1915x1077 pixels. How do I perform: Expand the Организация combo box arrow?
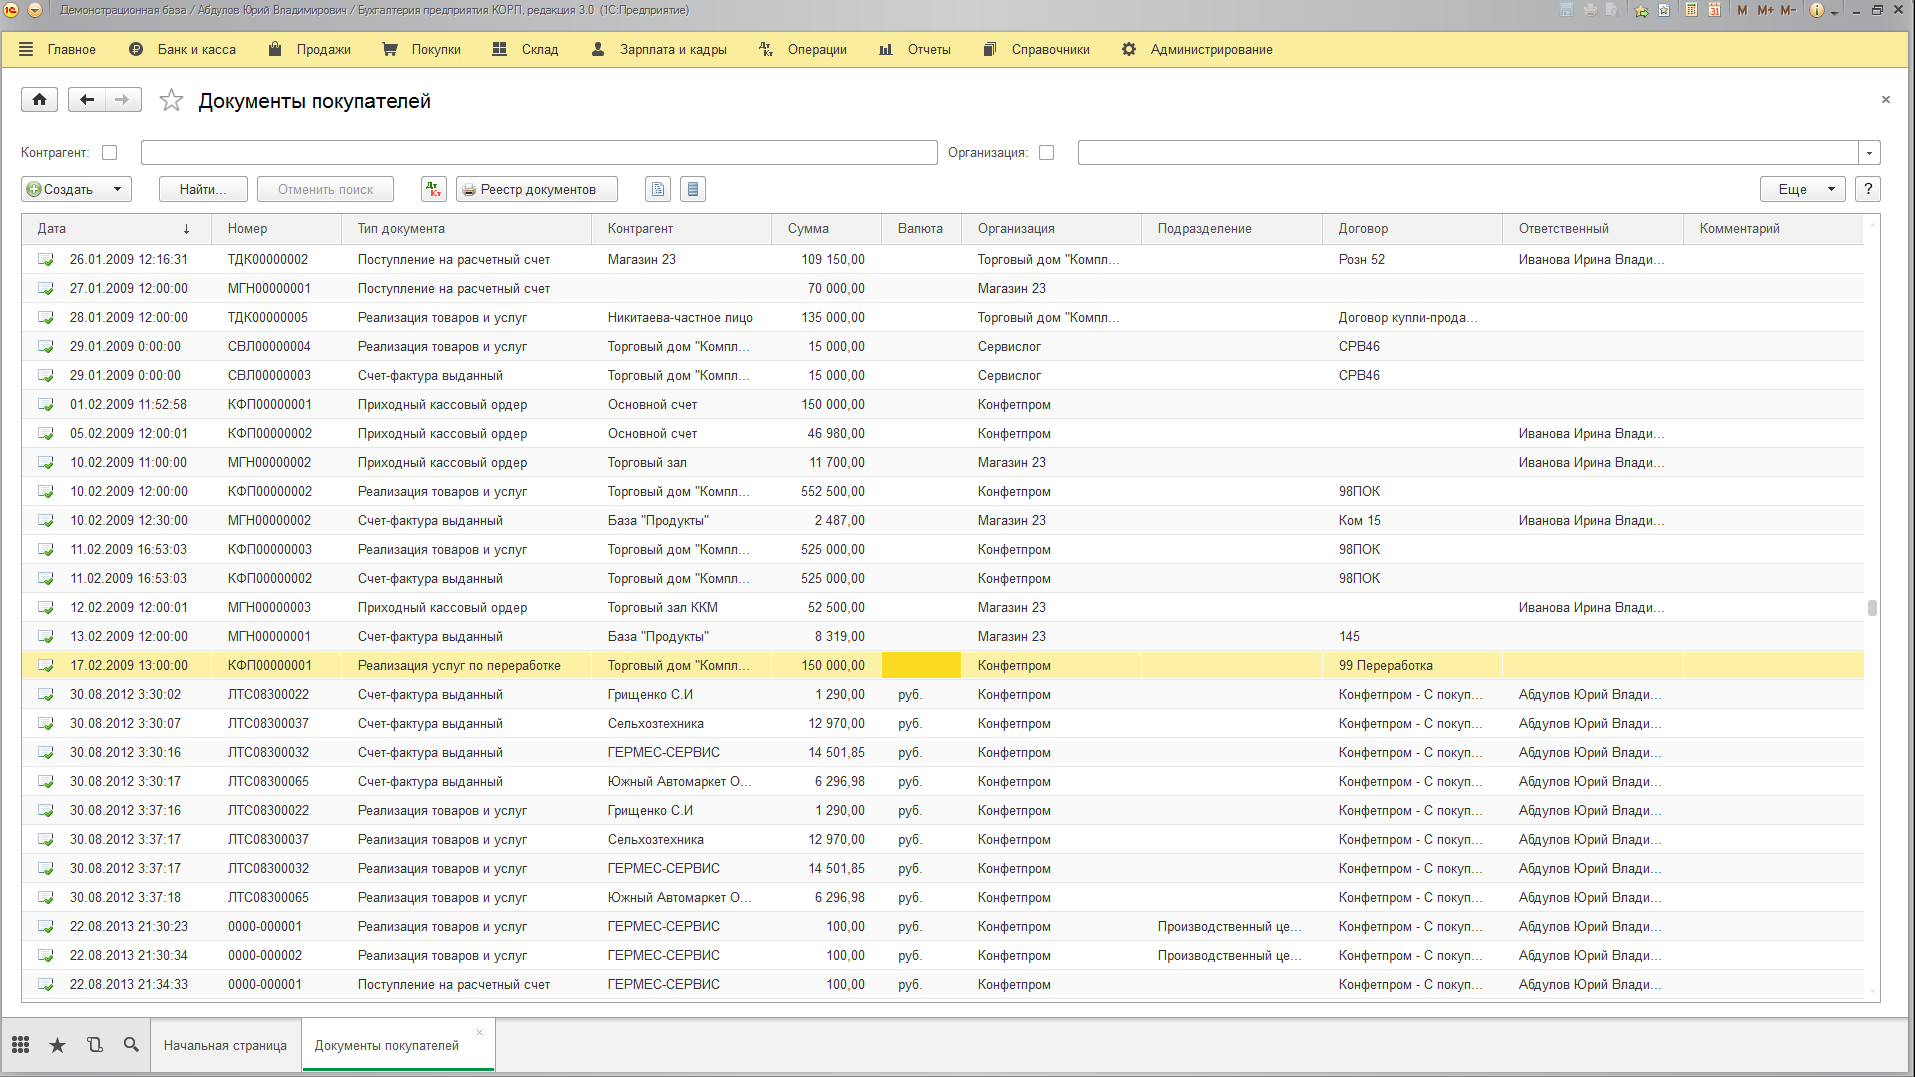[x=1869, y=153]
